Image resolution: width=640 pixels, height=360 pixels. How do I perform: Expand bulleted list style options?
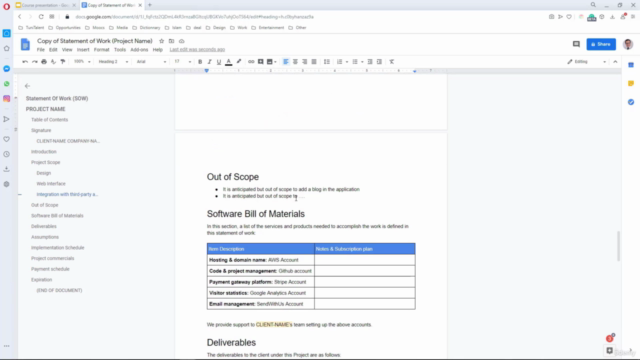(x=362, y=62)
